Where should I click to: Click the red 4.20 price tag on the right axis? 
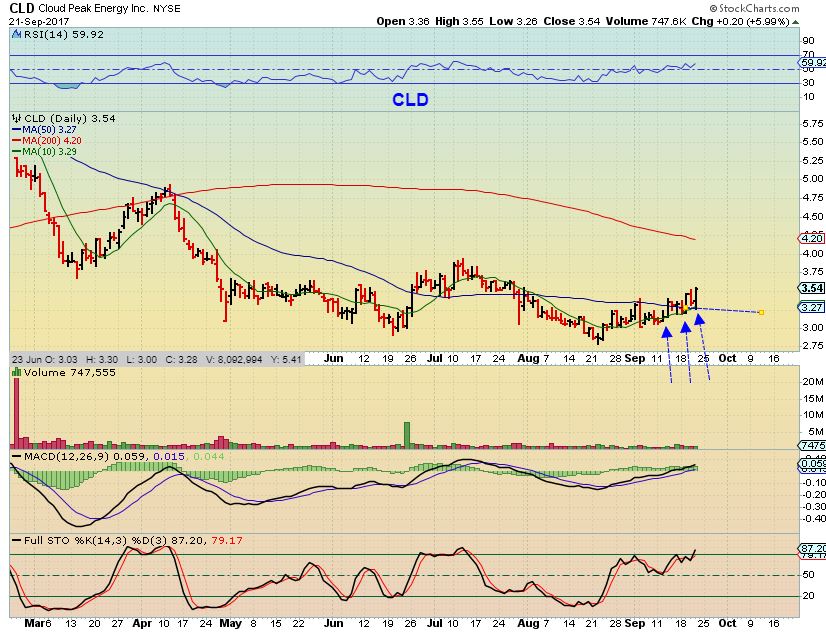click(x=812, y=239)
